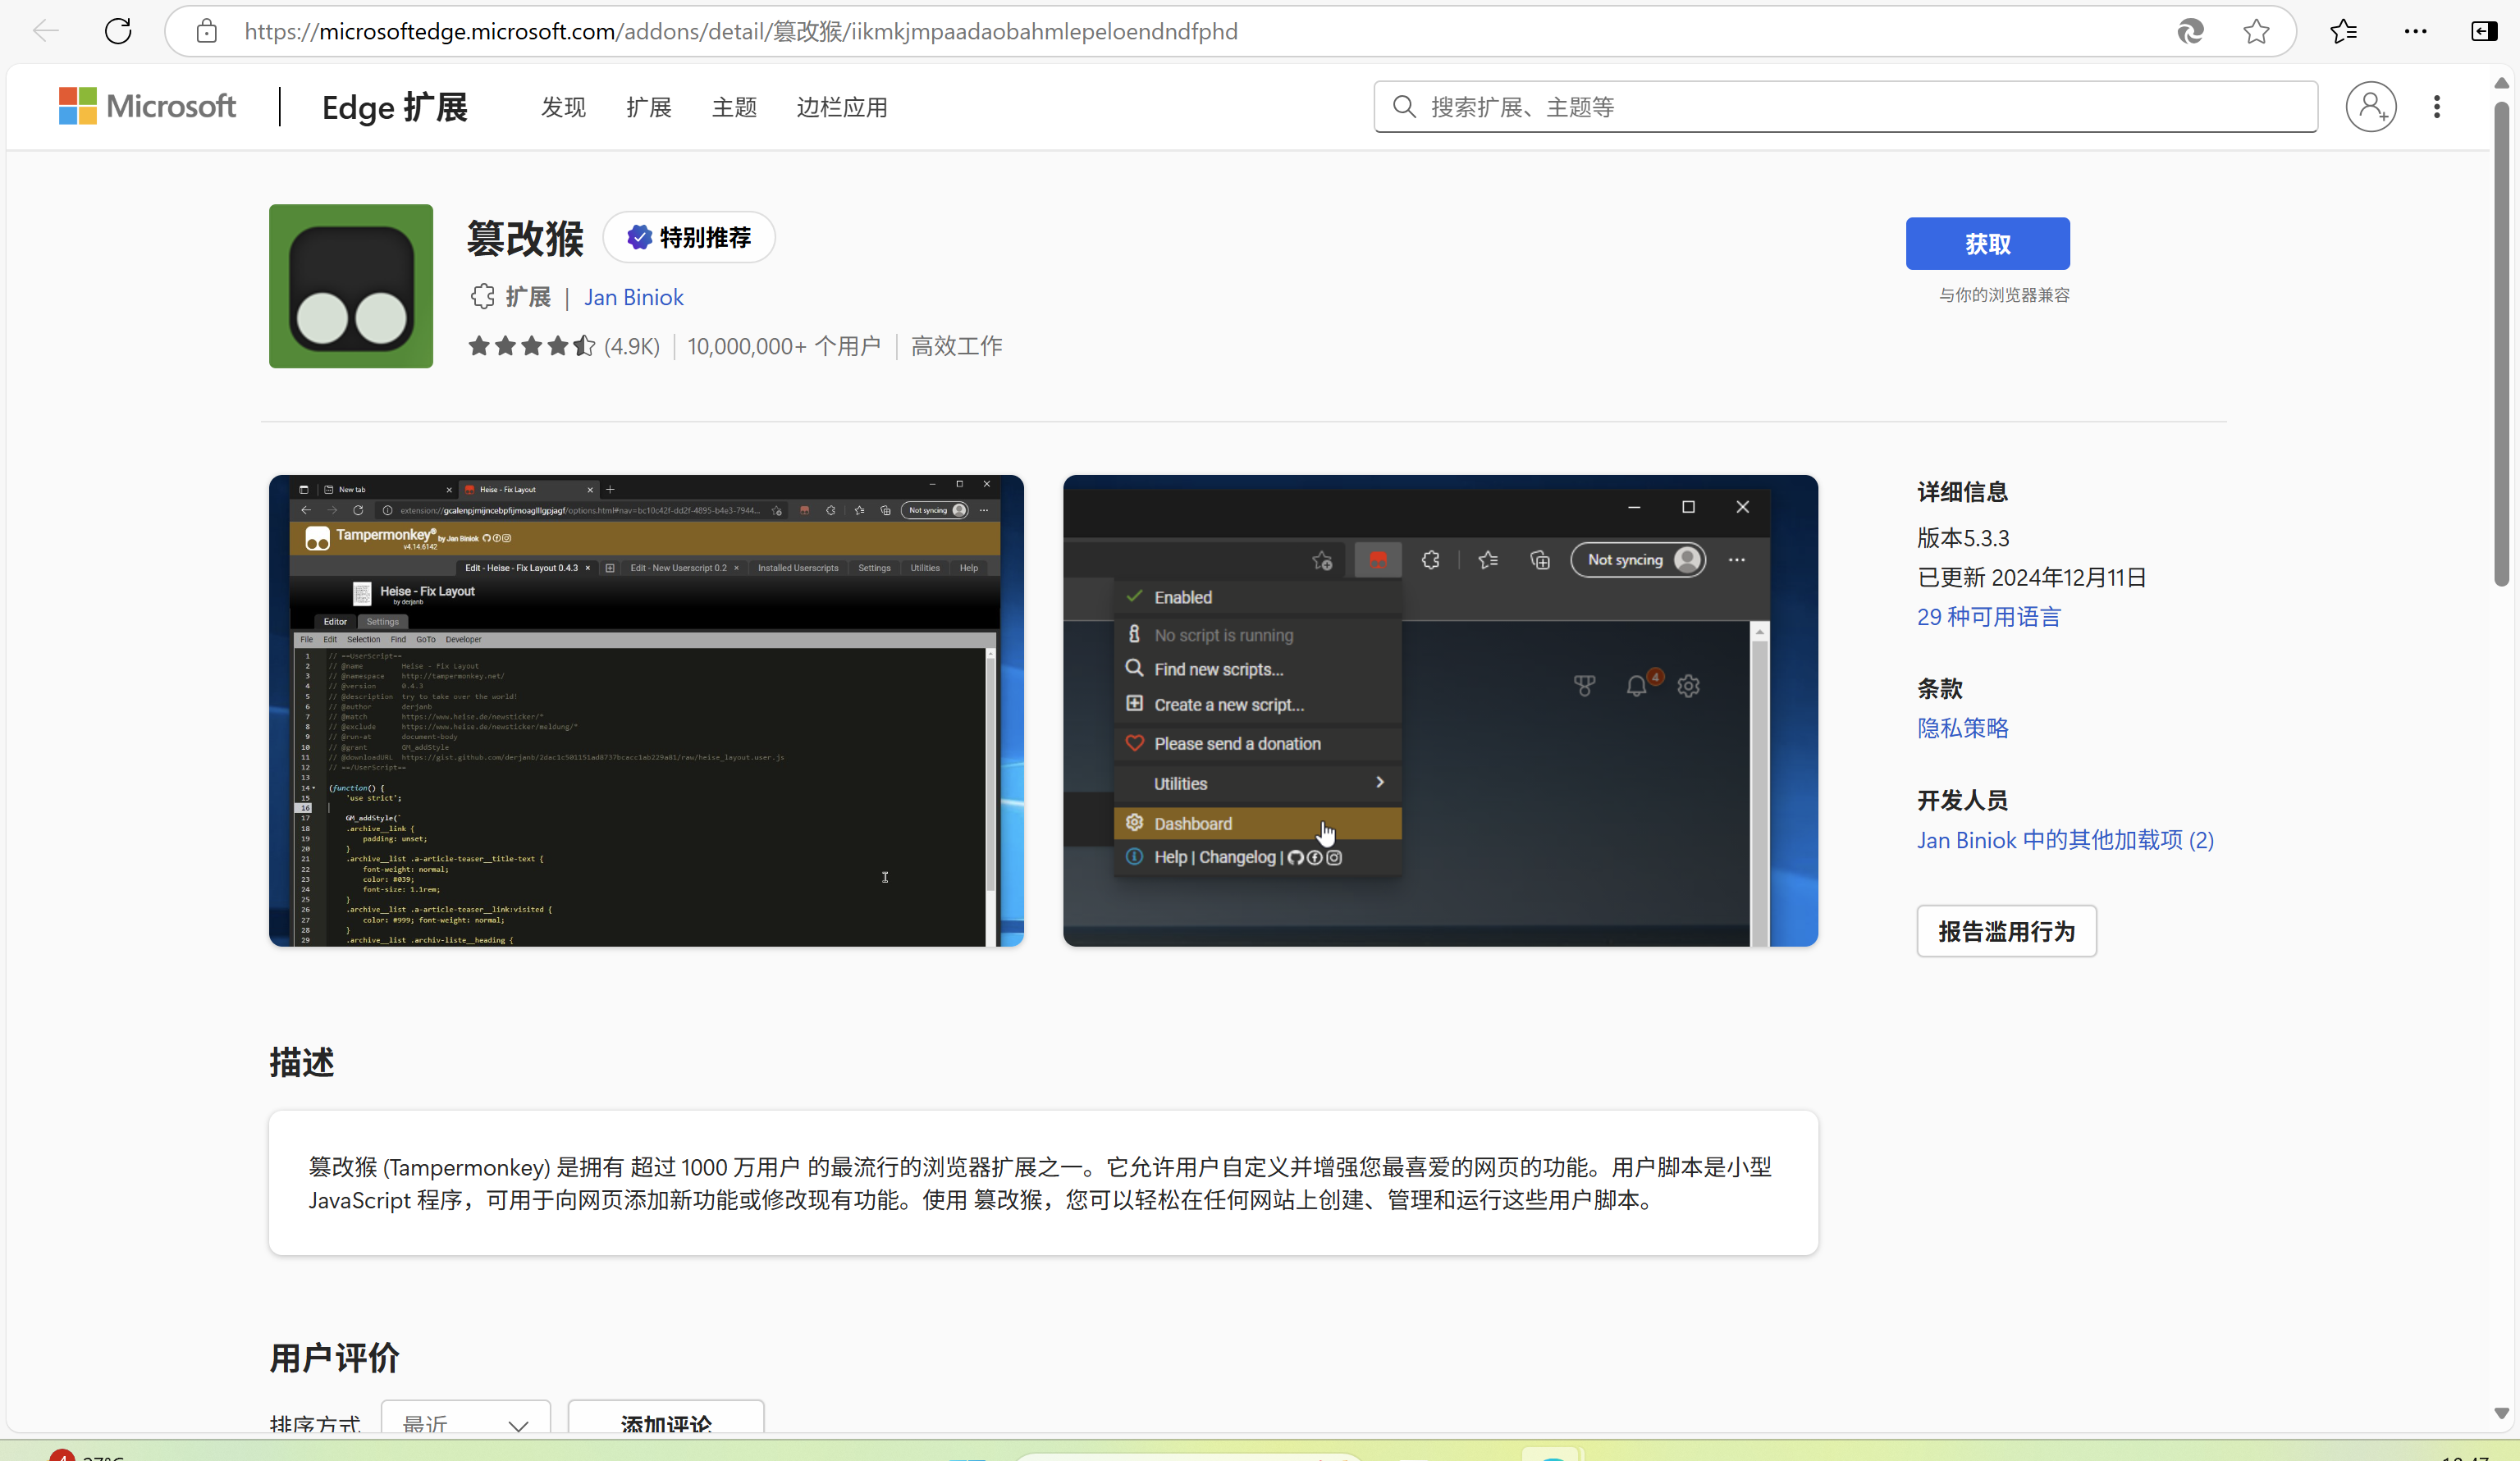2520x1461 pixels.
Task: Open developer Jan Biniok link
Action: [634, 297]
